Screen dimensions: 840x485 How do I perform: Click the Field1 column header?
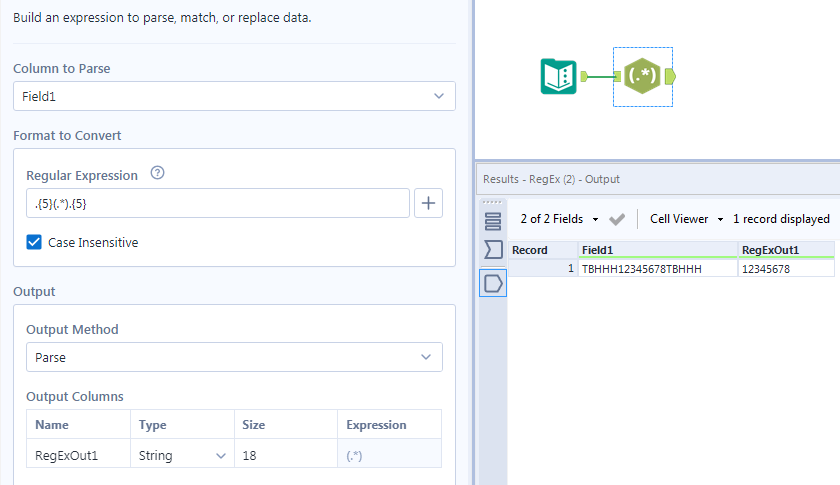click(657, 250)
